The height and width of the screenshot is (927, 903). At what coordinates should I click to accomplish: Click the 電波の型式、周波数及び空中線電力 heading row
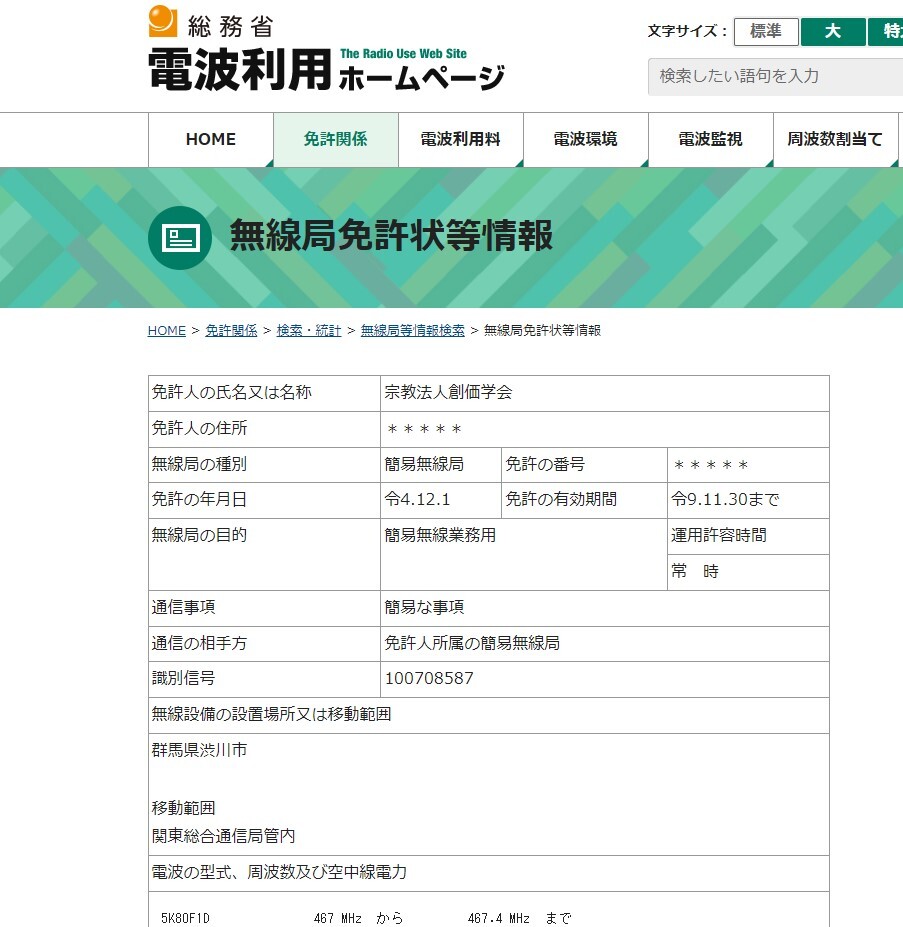click(x=488, y=873)
